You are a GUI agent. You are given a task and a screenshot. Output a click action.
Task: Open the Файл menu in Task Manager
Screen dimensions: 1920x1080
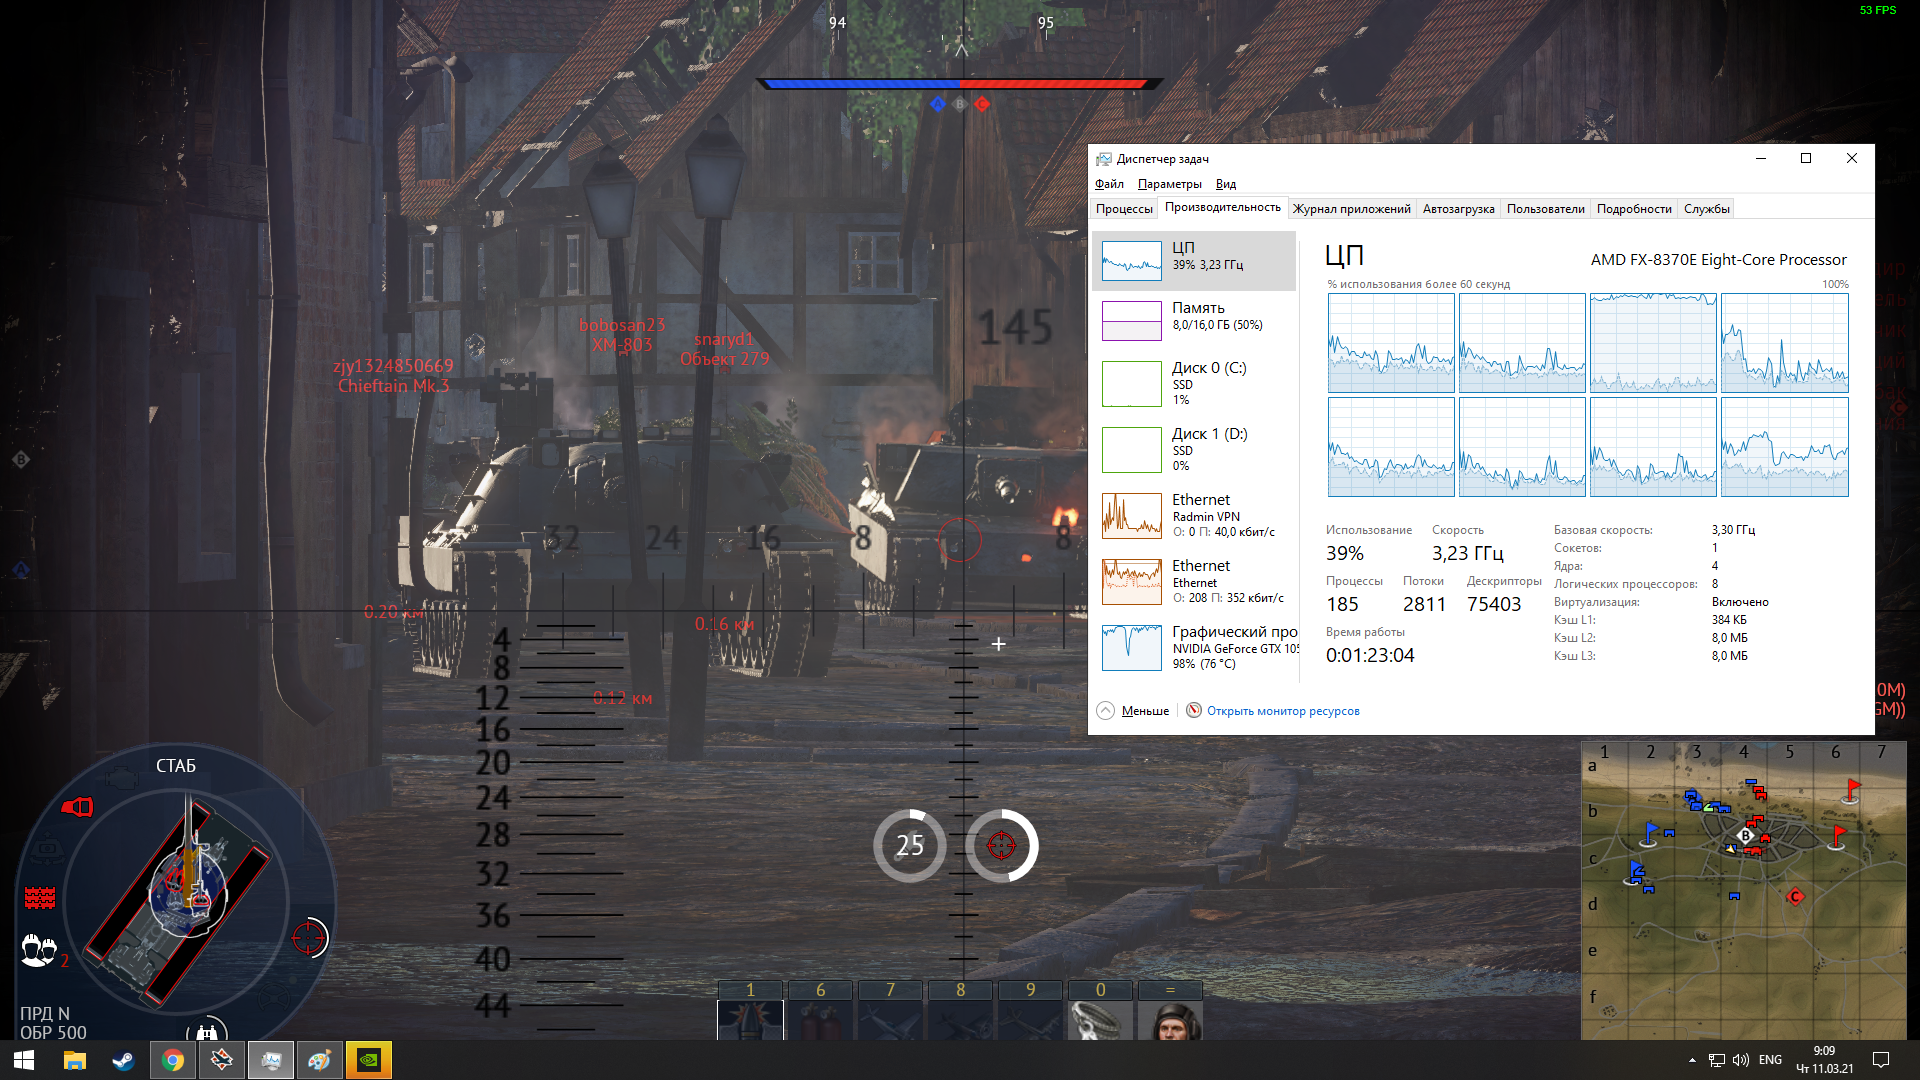pyautogui.click(x=1109, y=184)
